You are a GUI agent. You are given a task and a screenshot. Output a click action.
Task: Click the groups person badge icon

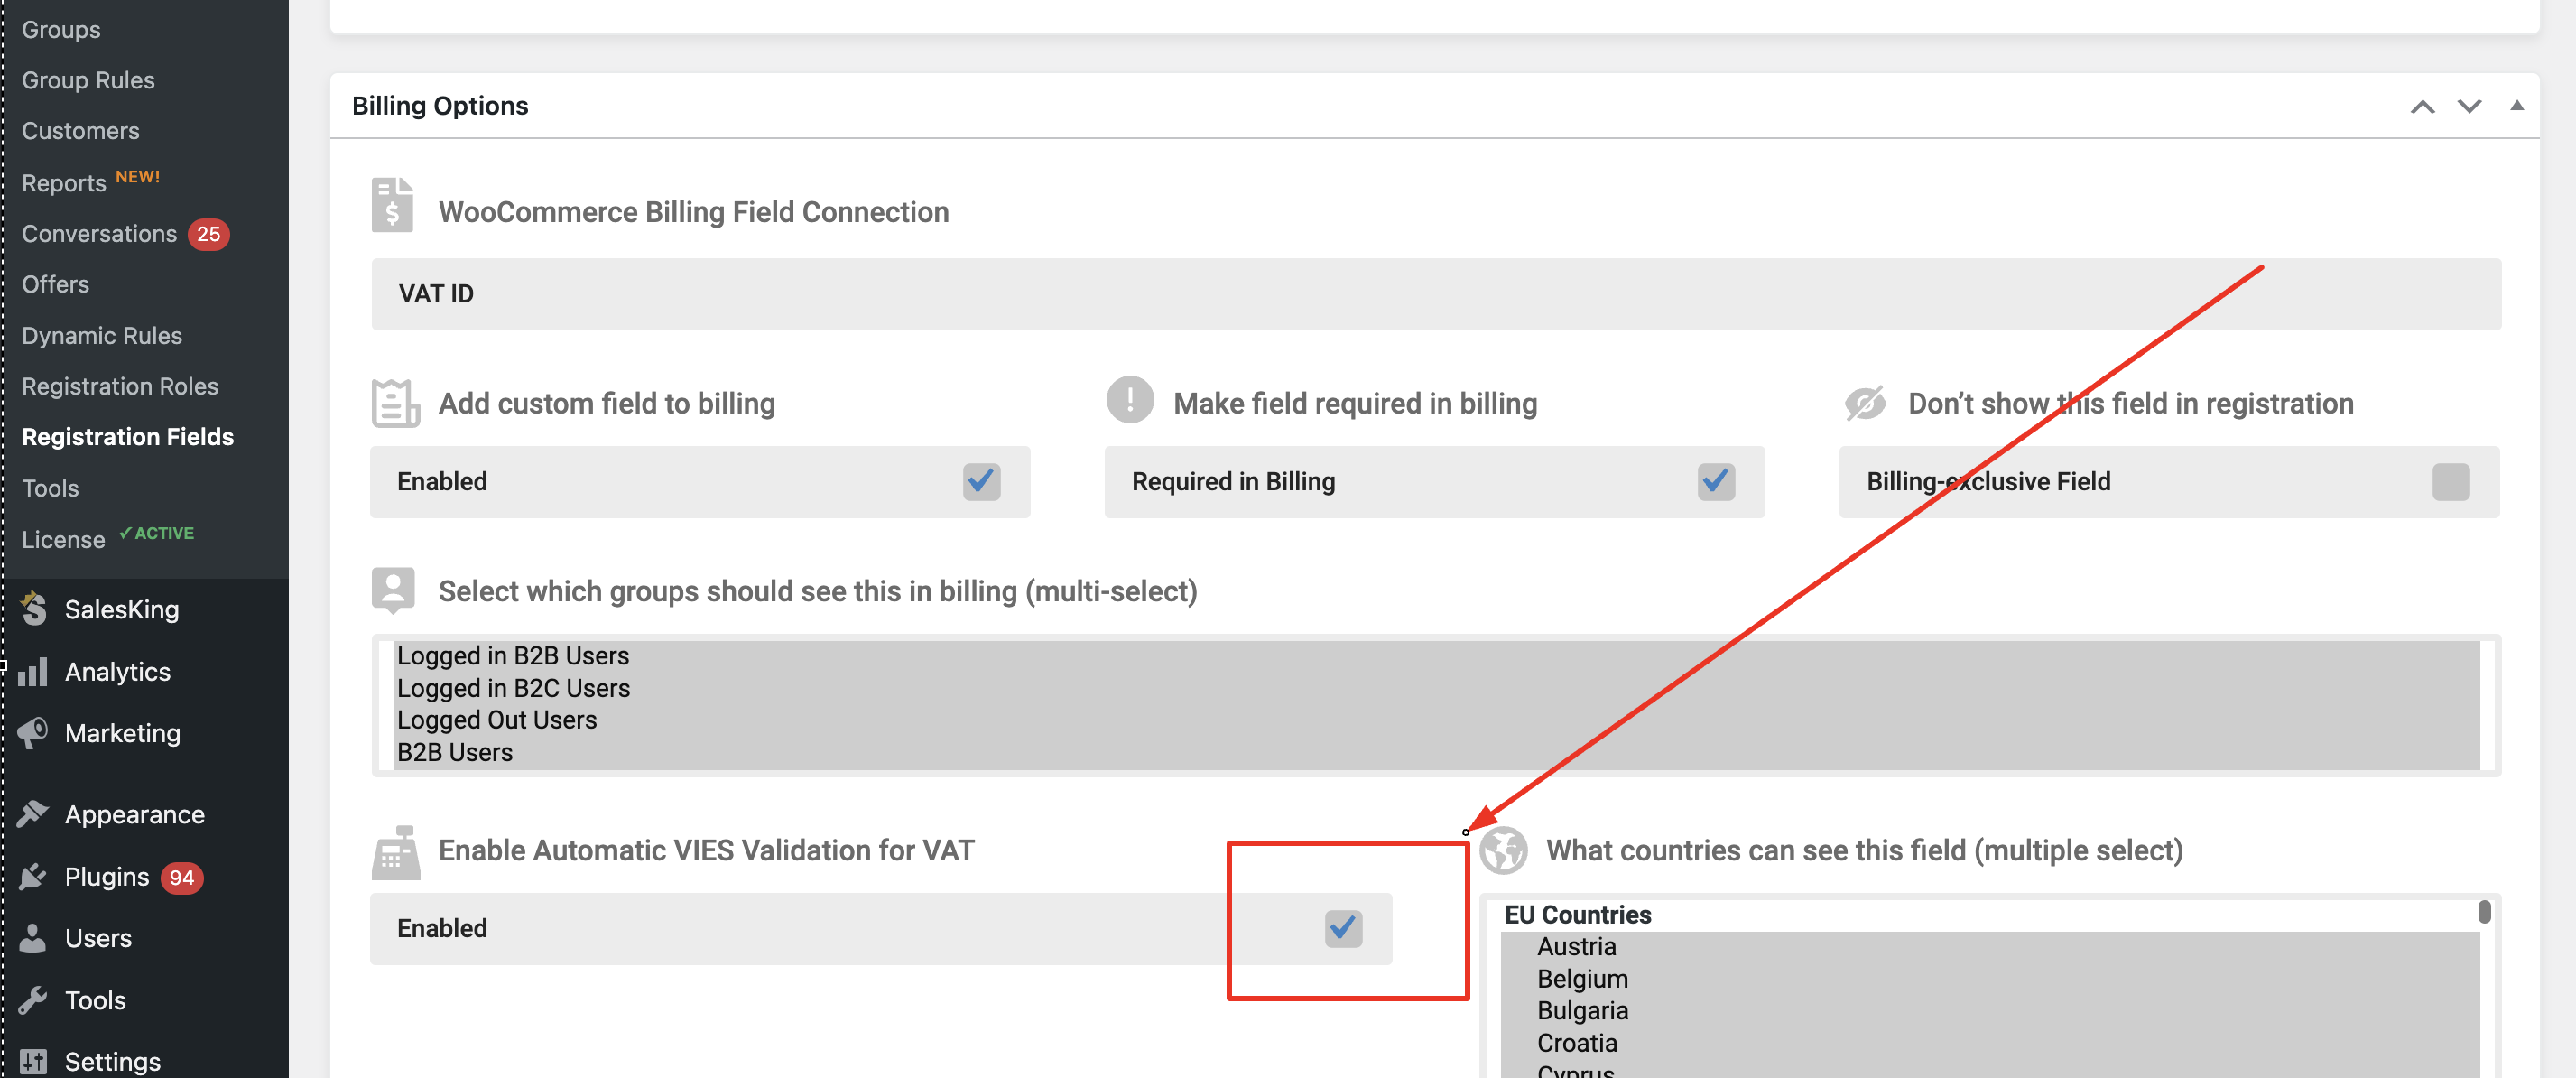click(x=393, y=590)
